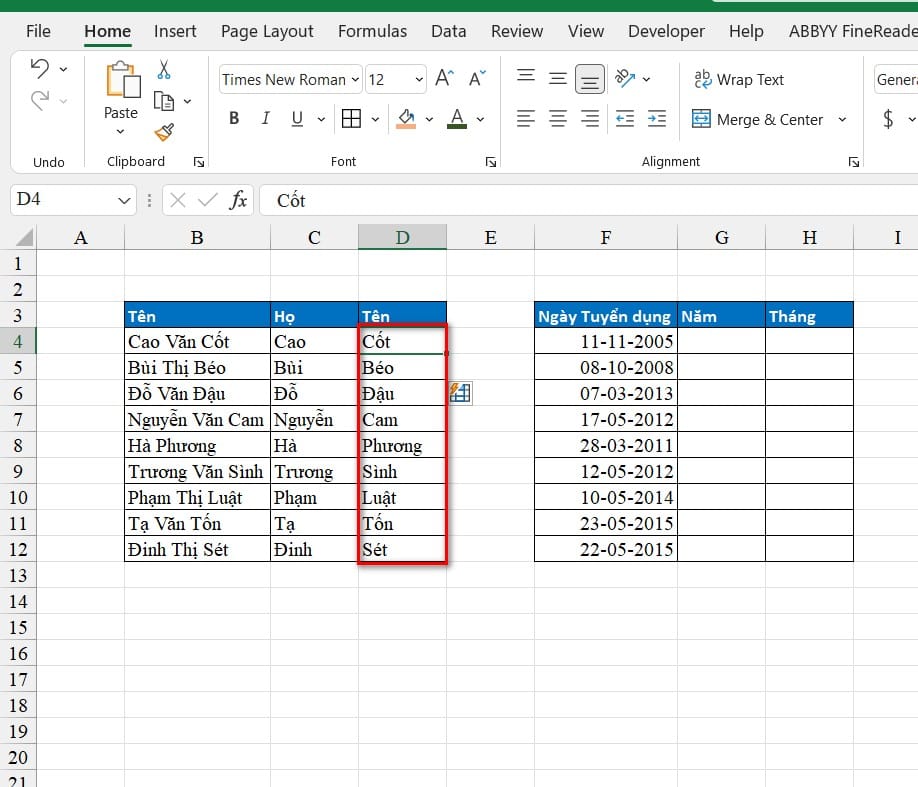Viewport: 918px width, 787px height.
Task: Click the Orientation text angle icon
Action: 625,78
